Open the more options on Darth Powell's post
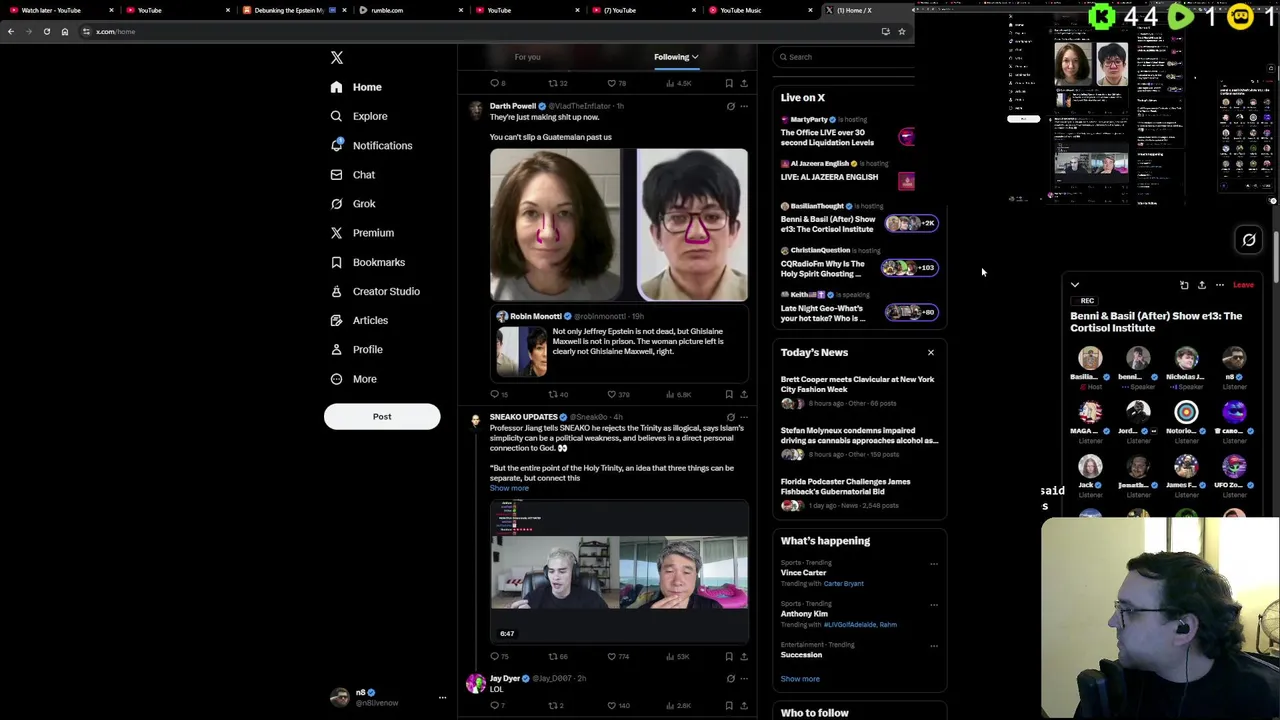Image resolution: width=1280 pixels, height=720 pixels. point(744,106)
